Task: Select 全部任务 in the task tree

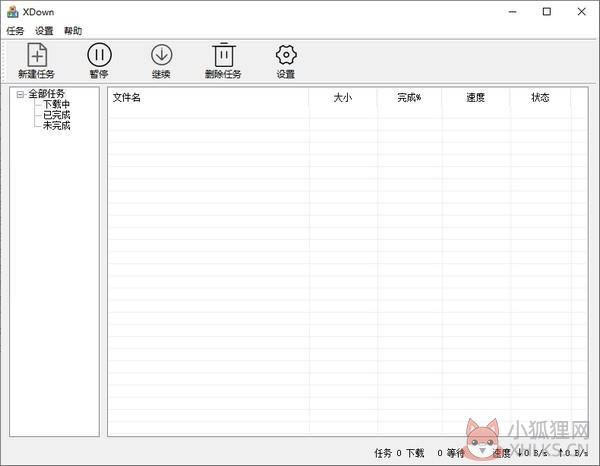Action: click(x=46, y=93)
